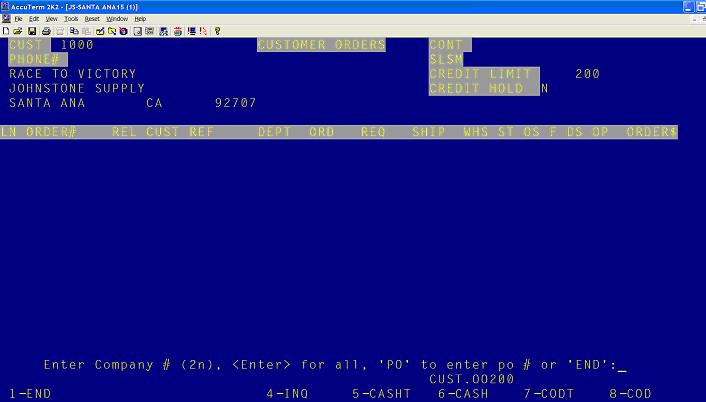Click the yellow folder with arrow icon
This screenshot has height=402, width=706.
(112, 31)
